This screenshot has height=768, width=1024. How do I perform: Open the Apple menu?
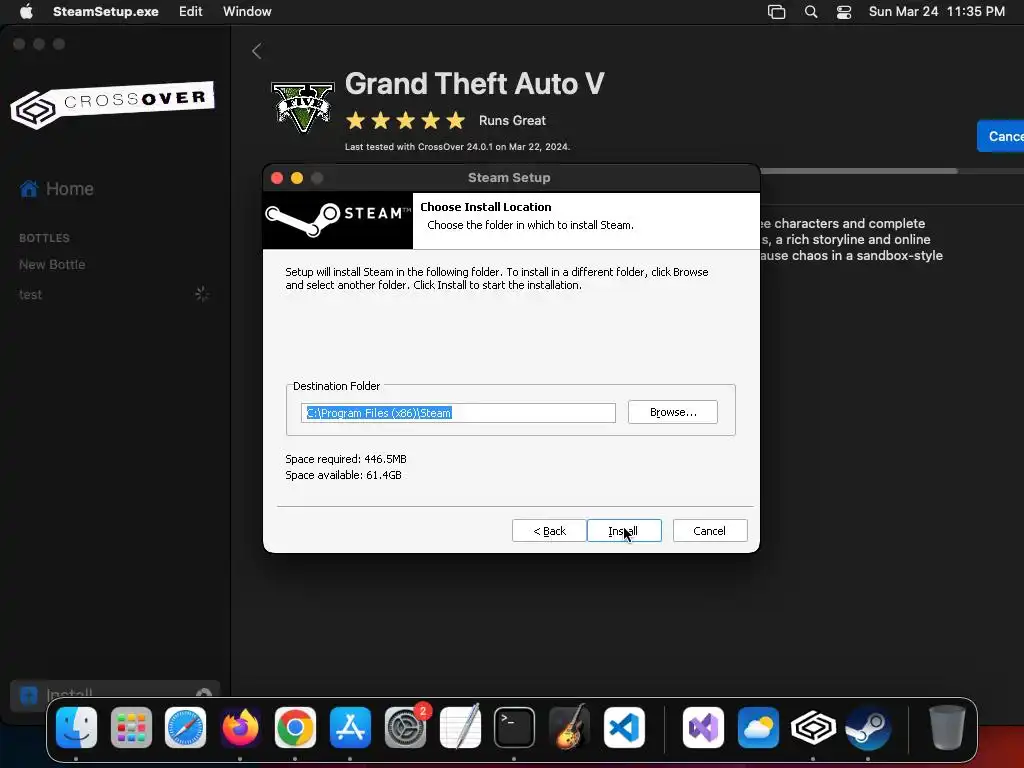coord(26,11)
